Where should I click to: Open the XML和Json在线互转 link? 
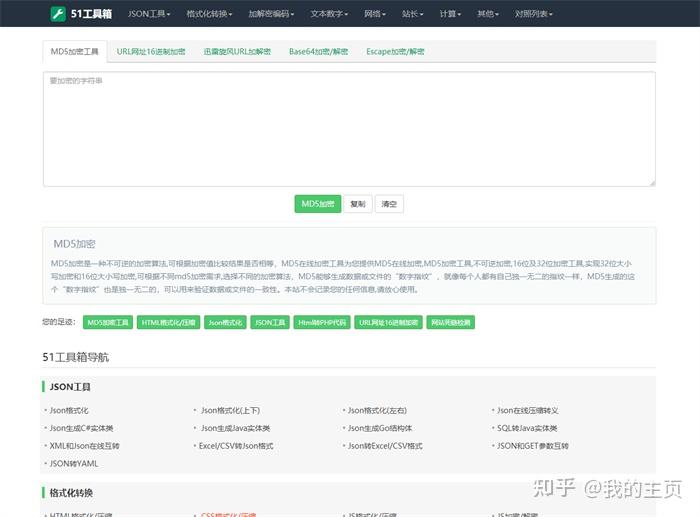tap(84, 446)
